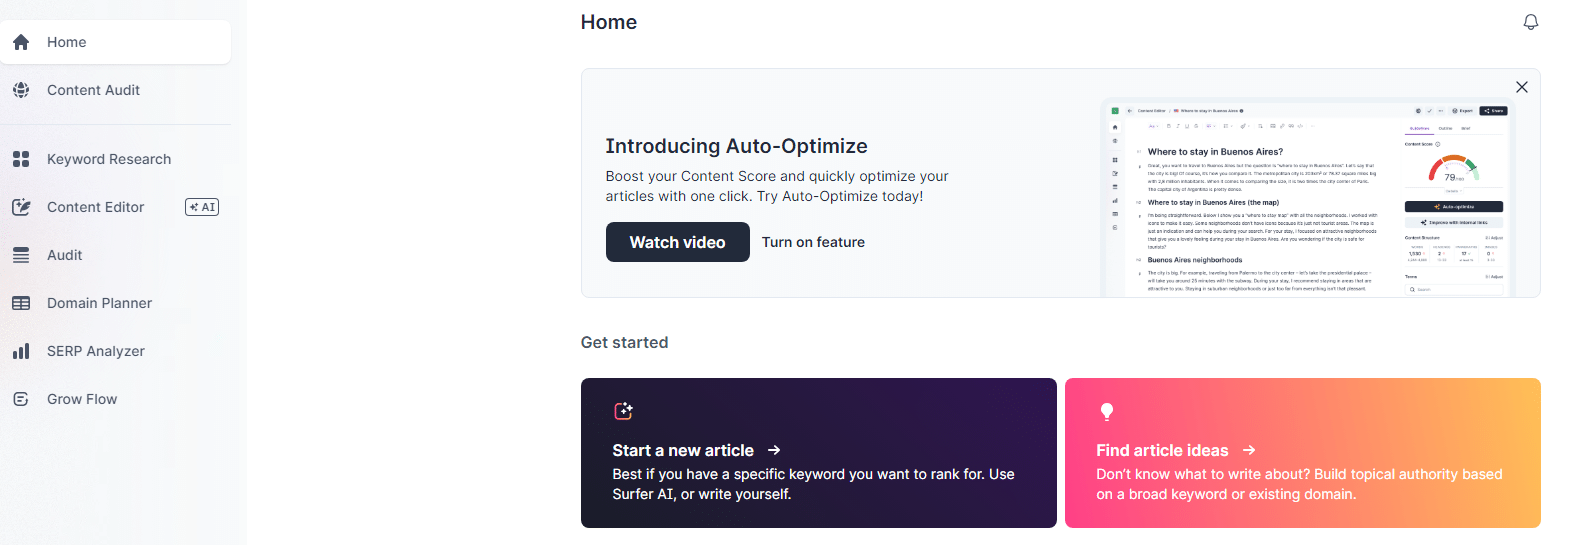Screen dimensions: 1588x545
Task: Click the lightbulb icon on ideas card
Action: (x=1106, y=411)
